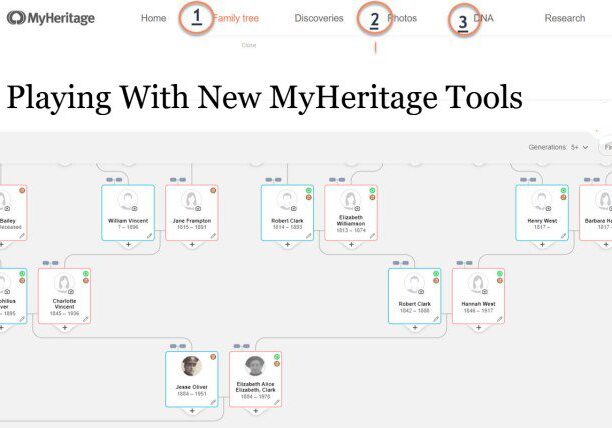Image resolution: width=612 pixels, height=428 pixels.
Task: Add a photo to Charlotte Vincent via camera icon
Action: pos(71,291)
